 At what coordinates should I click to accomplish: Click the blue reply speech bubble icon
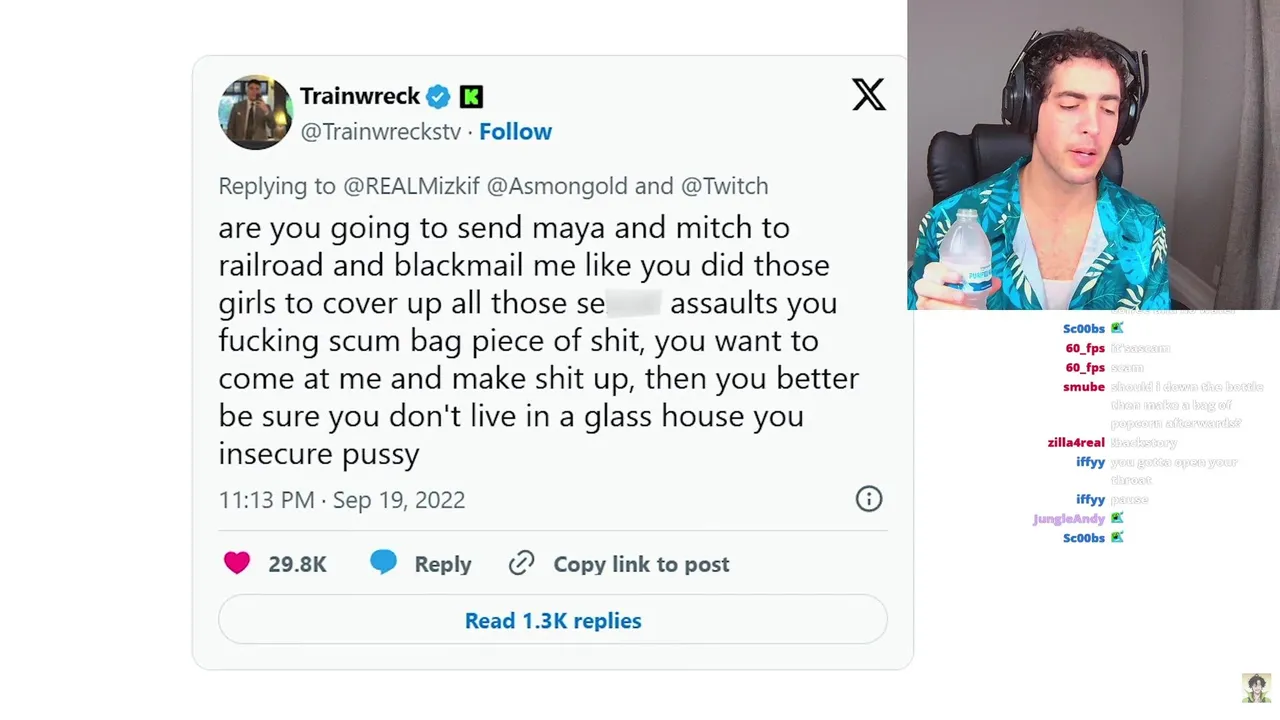click(x=383, y=563)
